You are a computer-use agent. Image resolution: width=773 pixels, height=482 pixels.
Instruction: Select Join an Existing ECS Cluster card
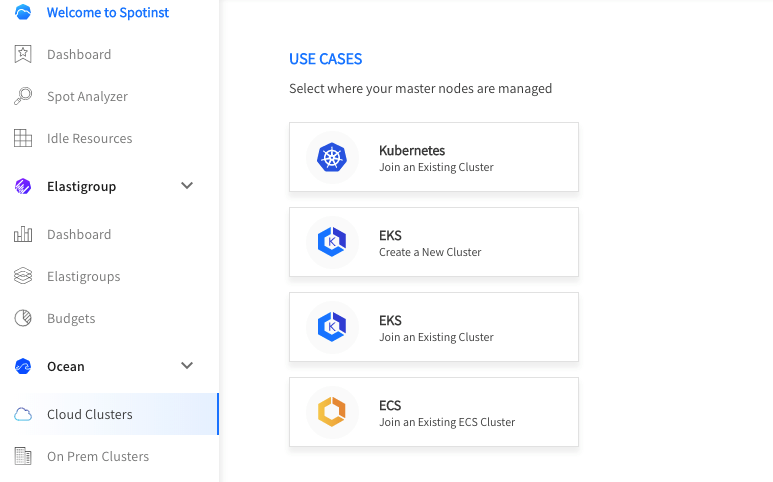[433, 412]
